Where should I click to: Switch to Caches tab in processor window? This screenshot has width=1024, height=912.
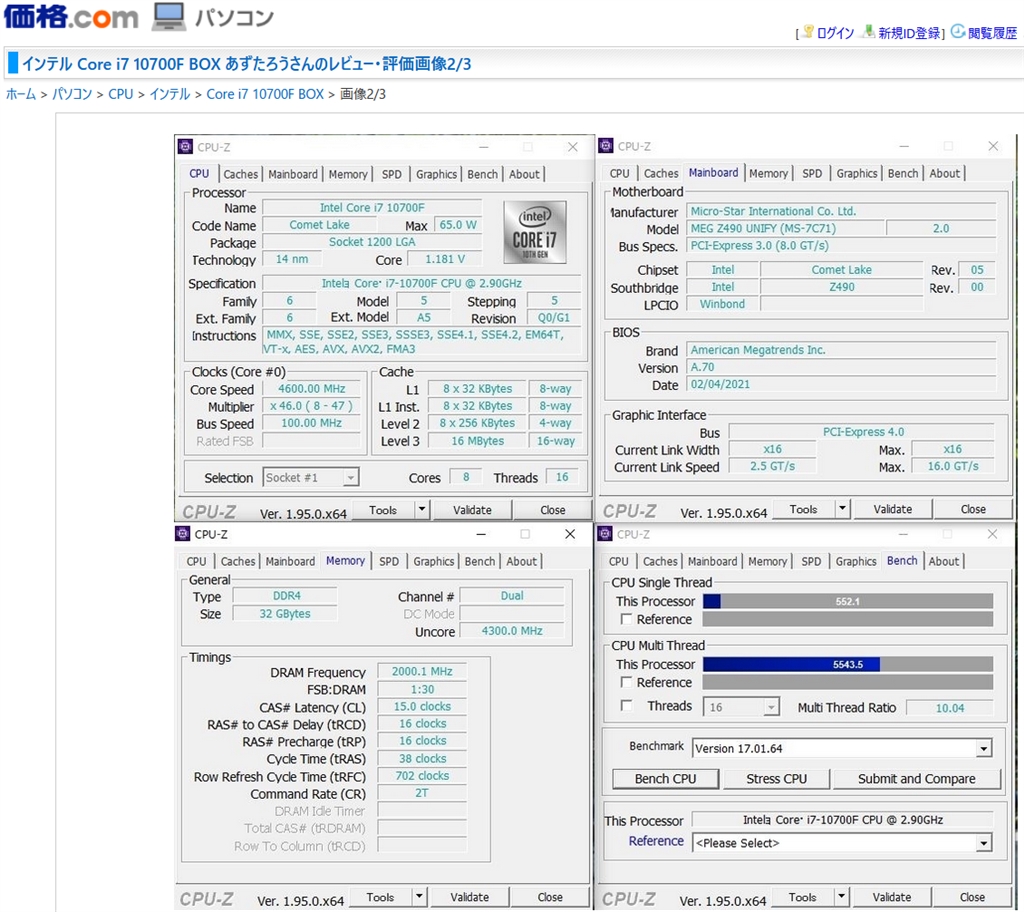pyautogui.click(x=240, y=174)
